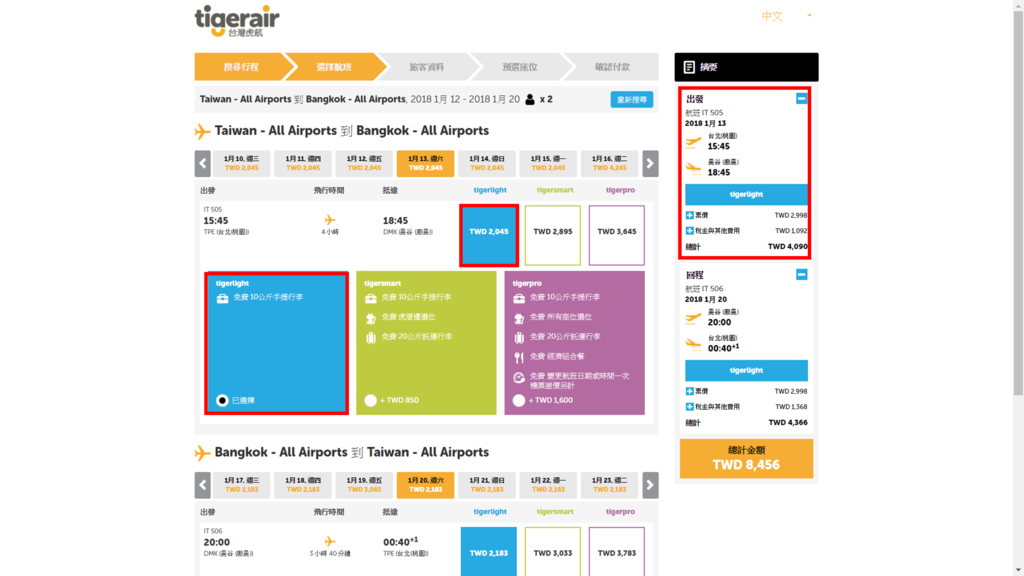Viewport: 1024px width, 576px height.
Task: Click the 總計金額 TWD 8,456 total box
Action: point(746,458)
